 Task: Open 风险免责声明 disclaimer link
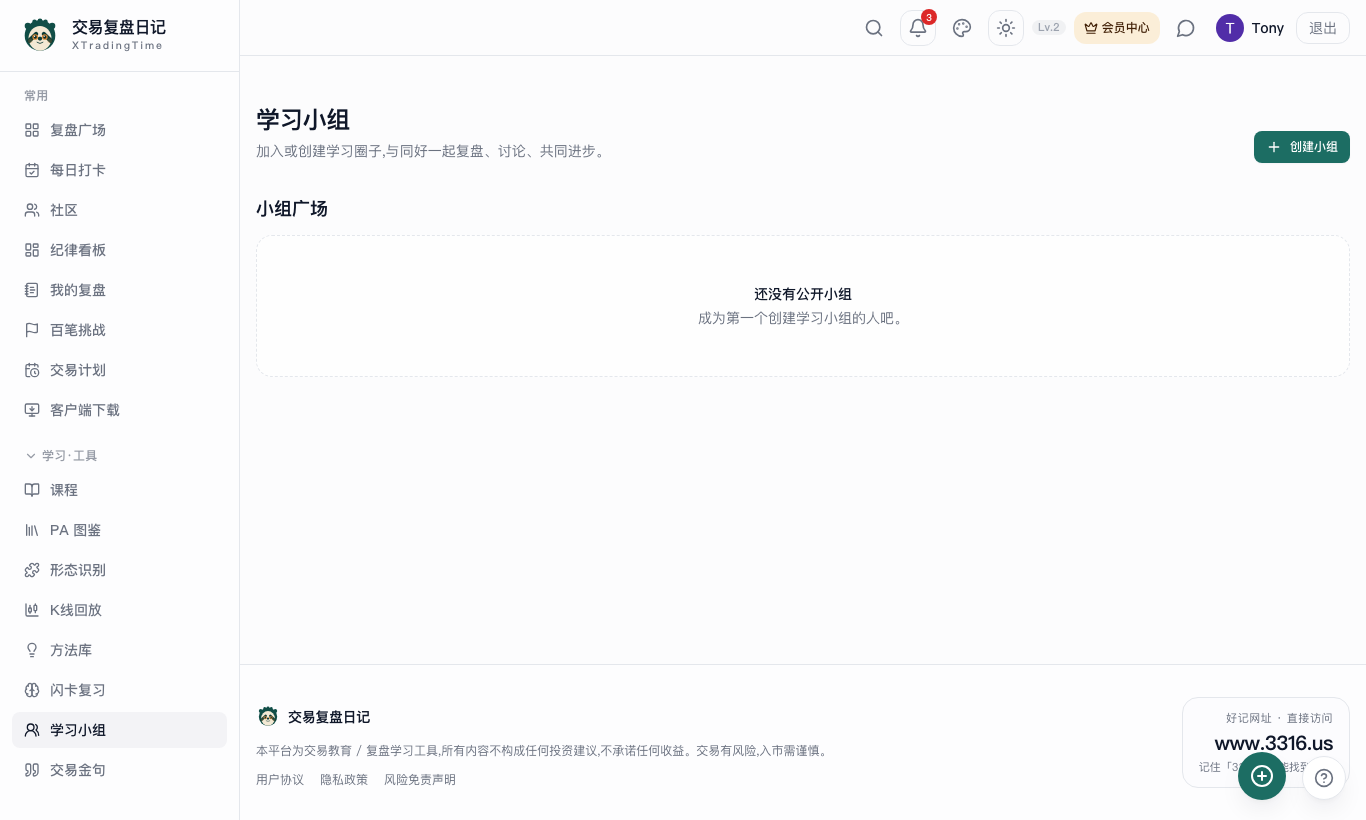pyautogui.click(x=420, y=780)
